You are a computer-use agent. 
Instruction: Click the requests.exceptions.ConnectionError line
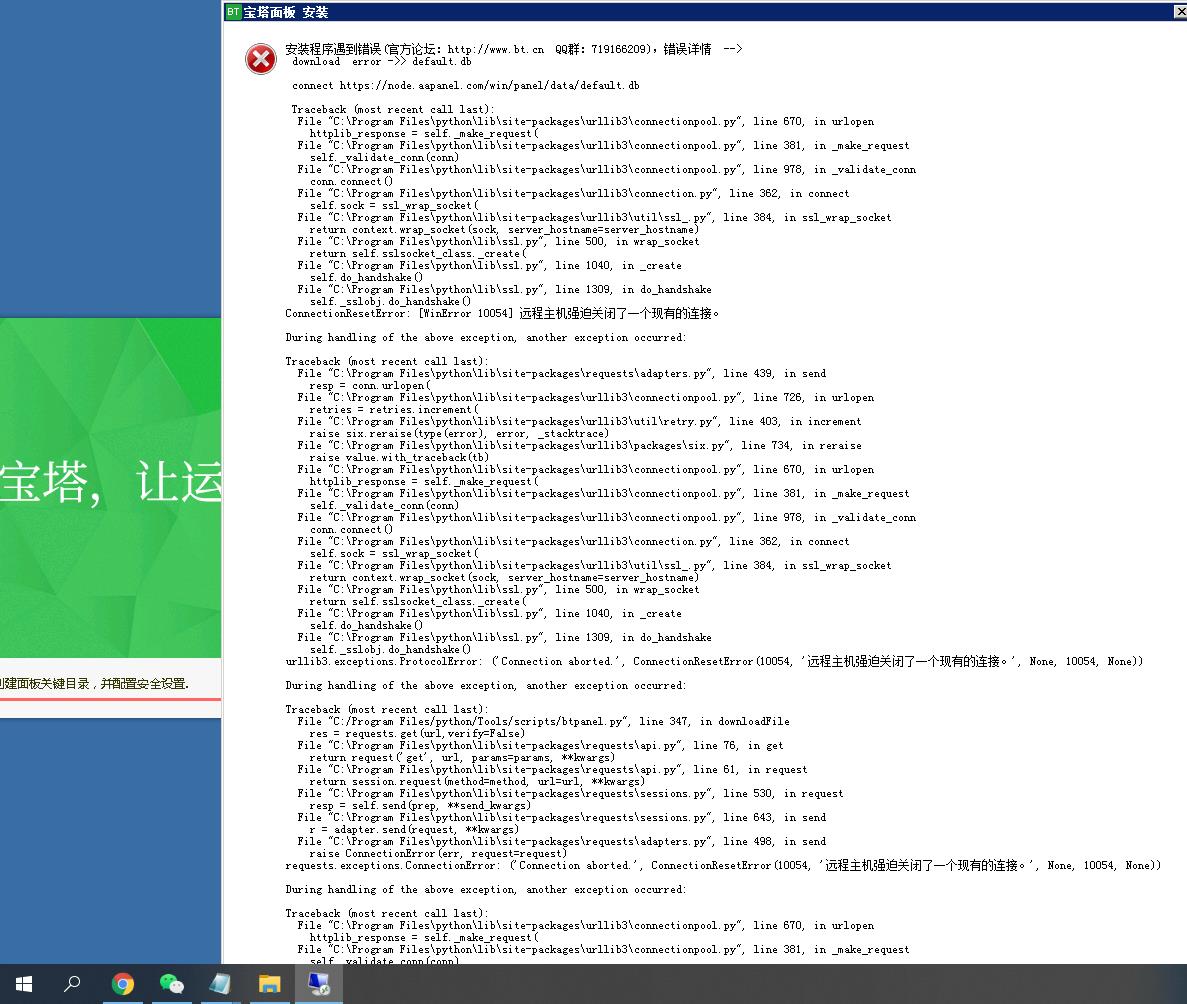click(x=723, y=865)
